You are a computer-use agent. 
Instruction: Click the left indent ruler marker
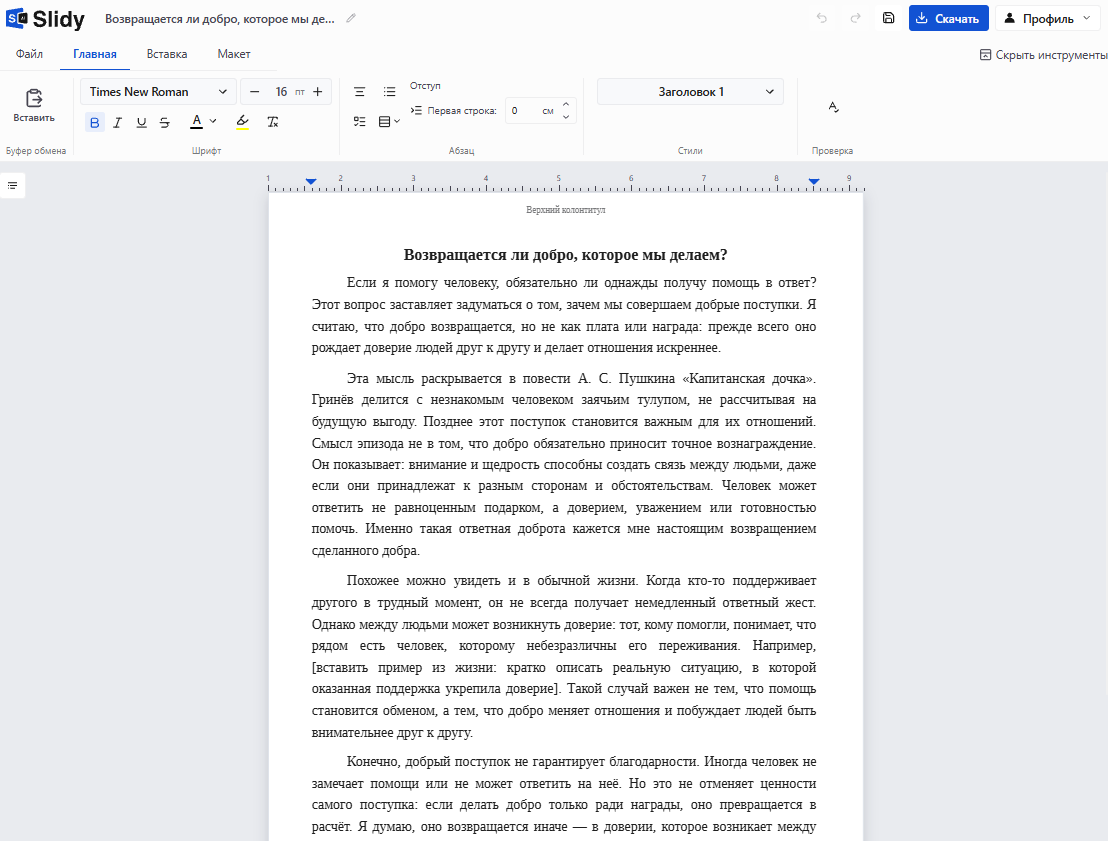[311, 182]
